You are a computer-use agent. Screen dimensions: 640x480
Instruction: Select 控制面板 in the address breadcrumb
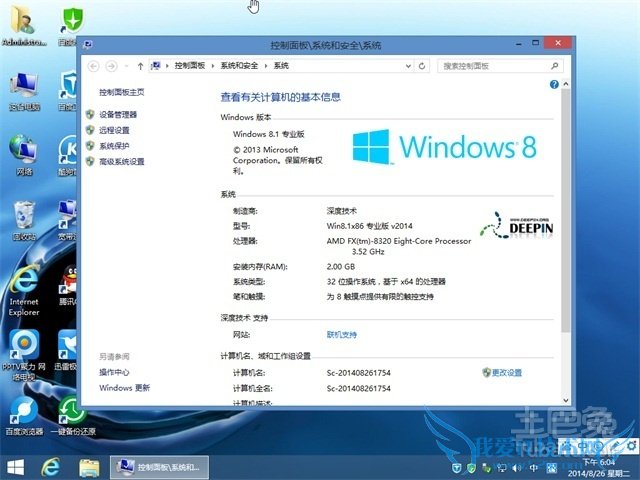tap(190, 66)
